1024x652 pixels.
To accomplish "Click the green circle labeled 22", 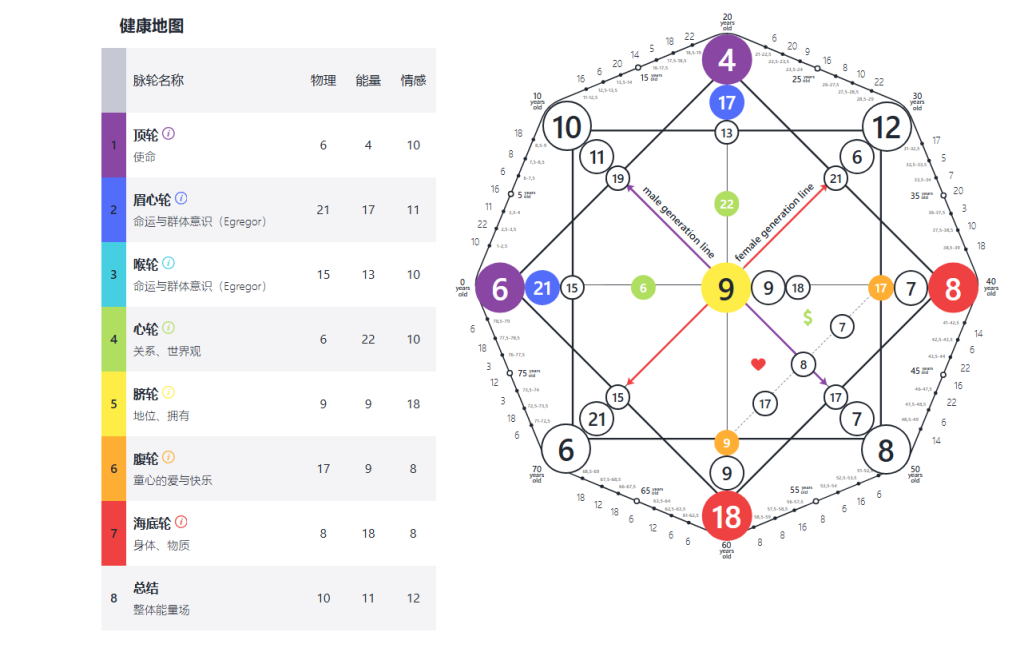I will pyautogui.click(x=727, y=204).
